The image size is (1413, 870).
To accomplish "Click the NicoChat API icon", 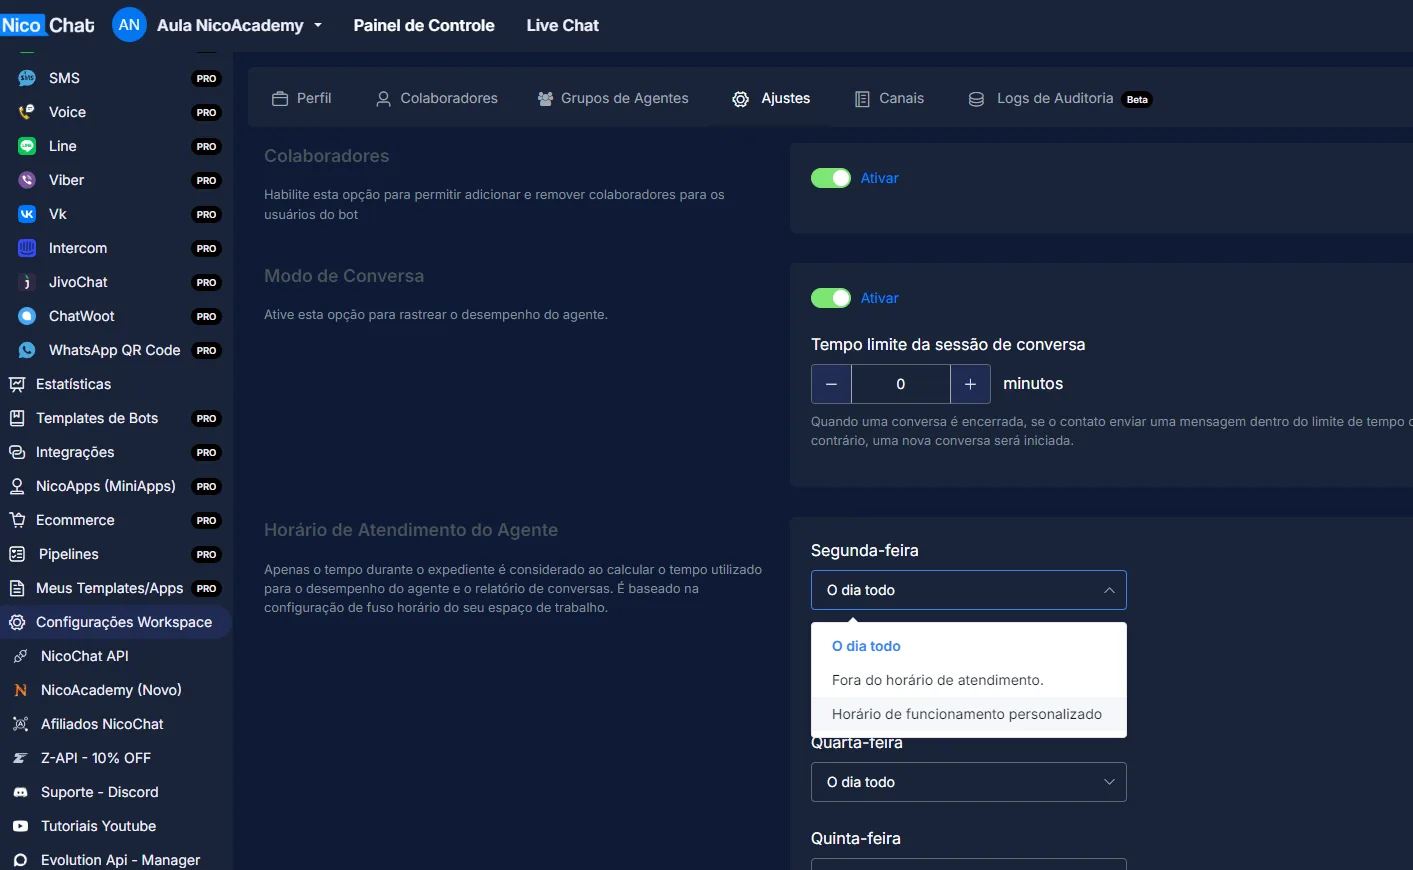I will pyautogui.click(x=20, y=656).
